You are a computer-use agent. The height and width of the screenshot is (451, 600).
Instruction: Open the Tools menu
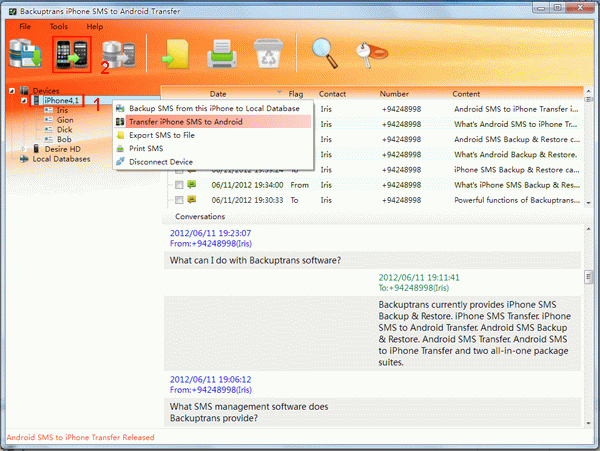59,26
